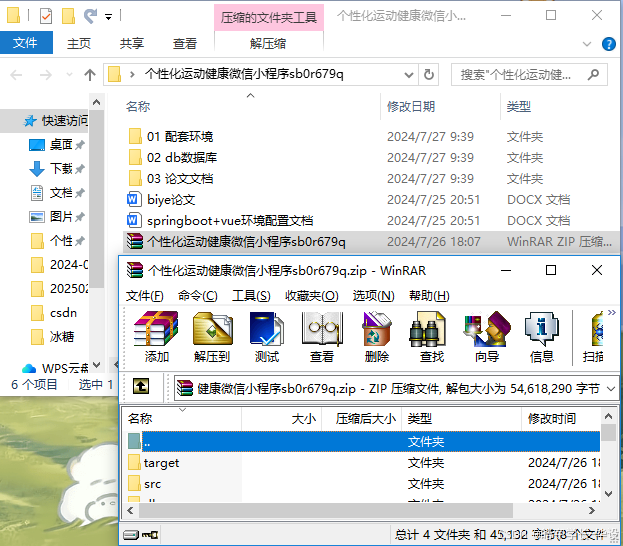
Task: Click the Explorer back navigation arrow
Action: tap(16, 75)
